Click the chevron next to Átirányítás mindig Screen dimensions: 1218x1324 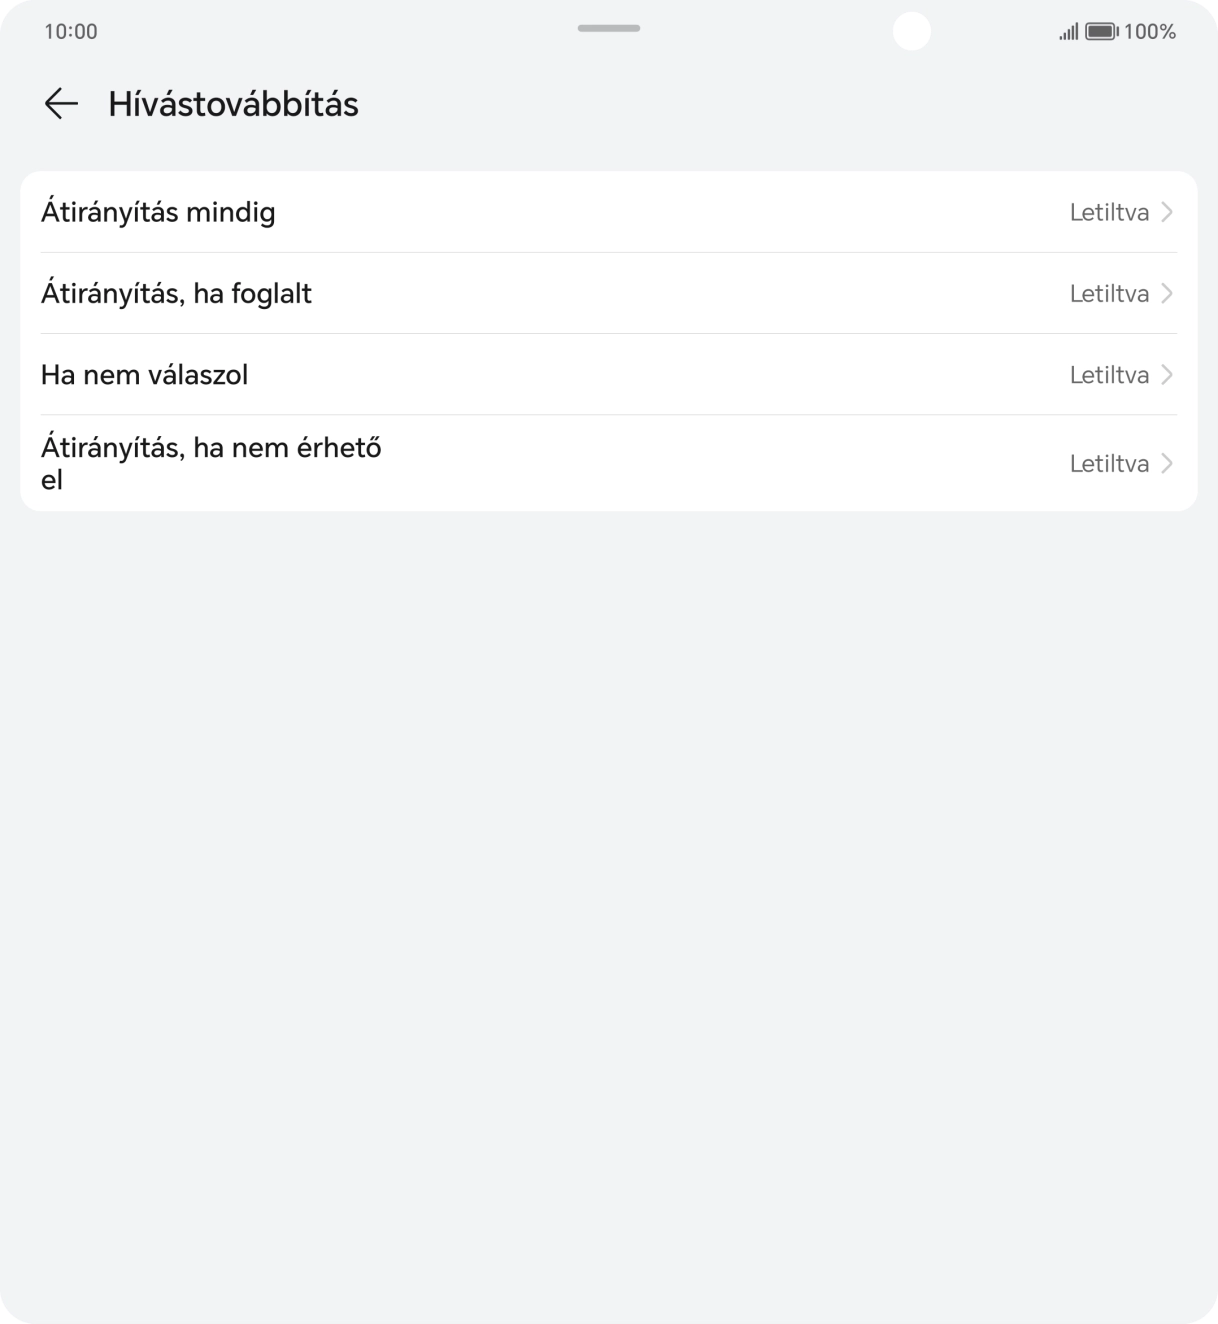pyautogui.click(x=1166, y=212)
